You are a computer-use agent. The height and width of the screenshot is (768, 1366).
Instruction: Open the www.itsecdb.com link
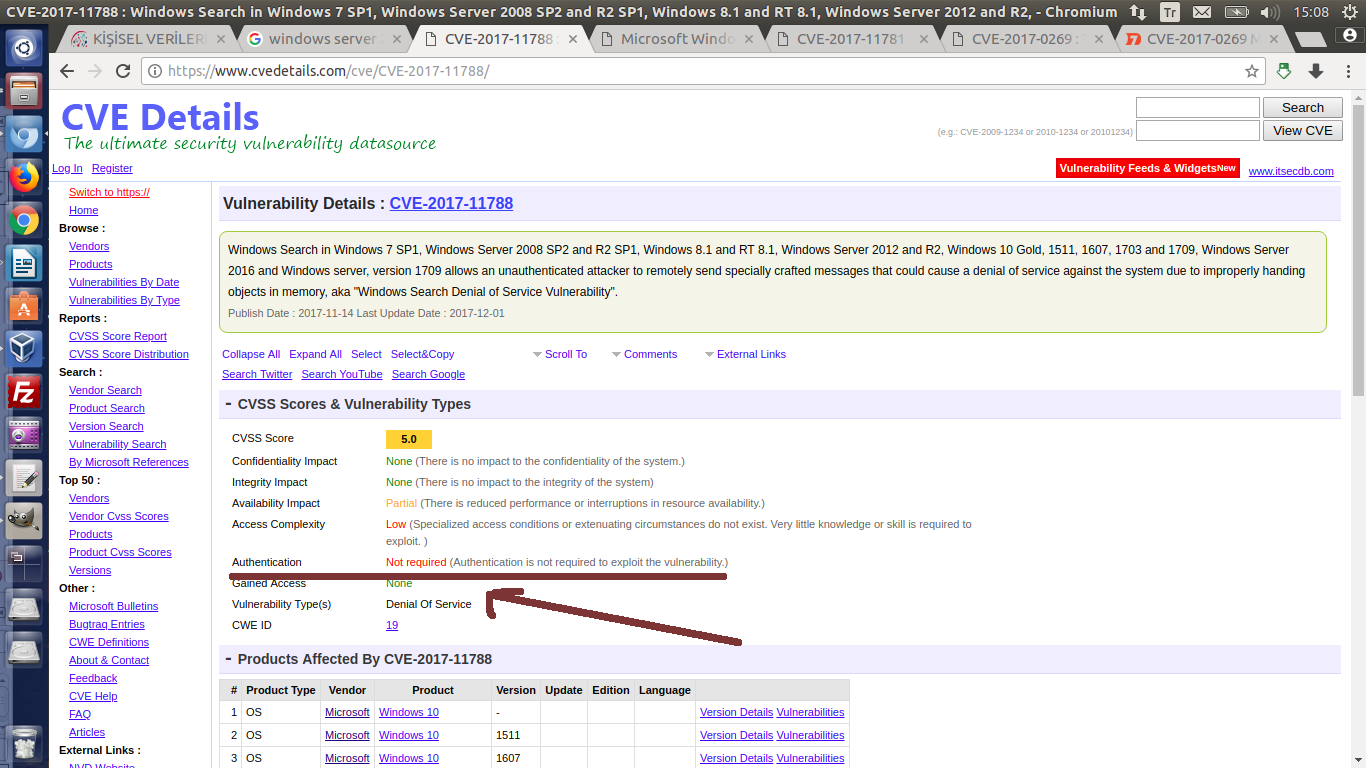[1291, 171]
